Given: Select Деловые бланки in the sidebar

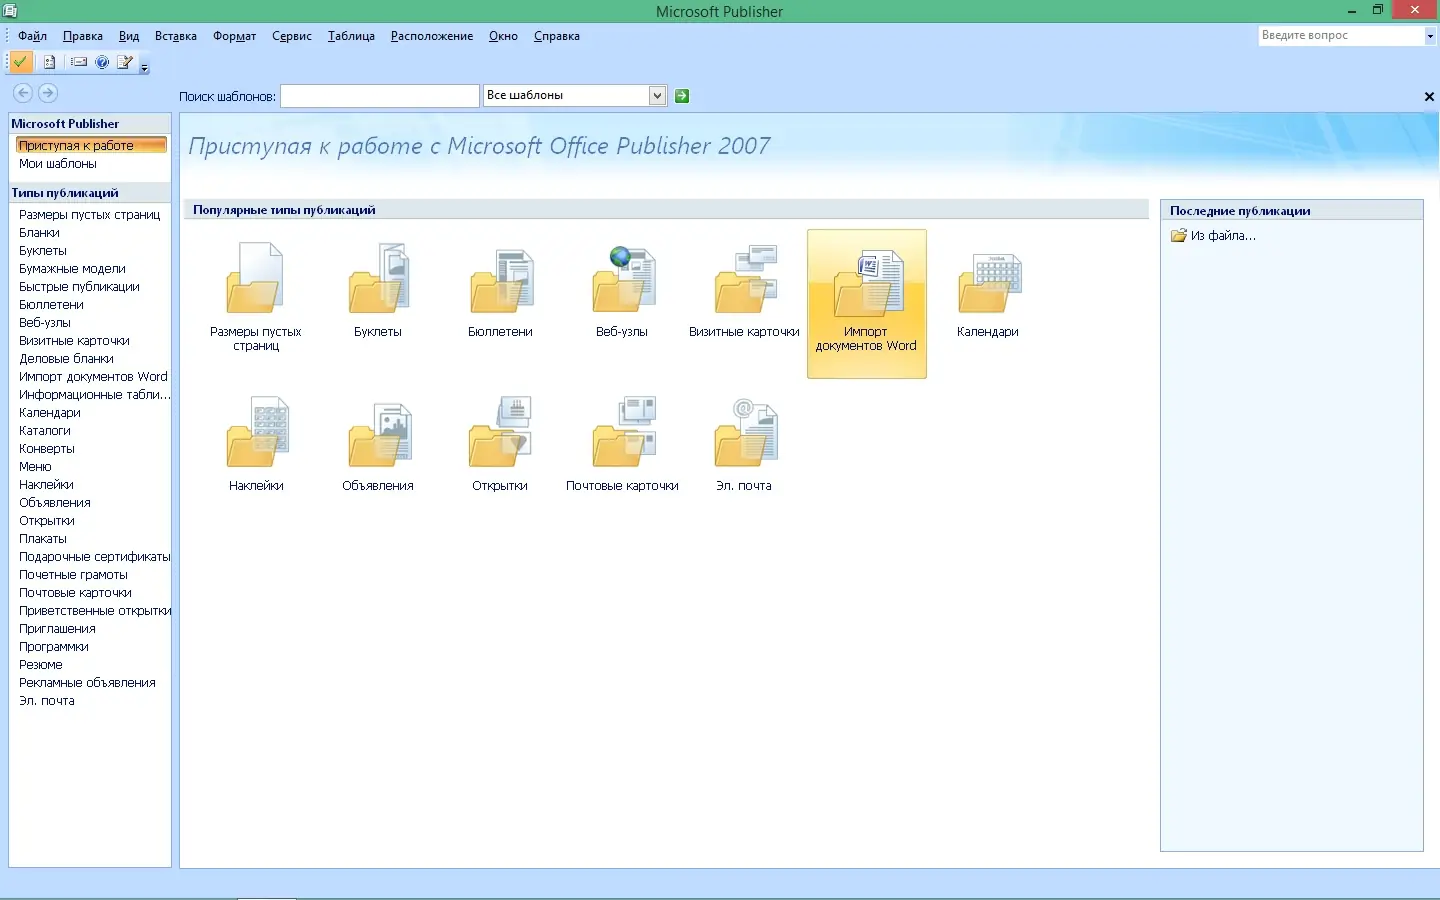Looking at the screenshot, I should 67,359.
